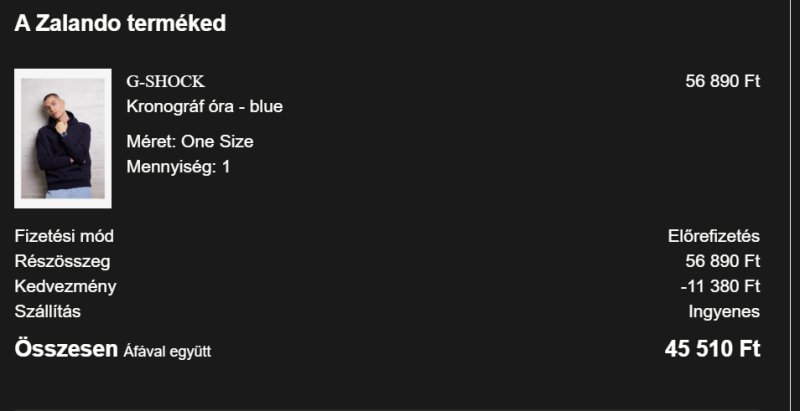
Task: Click the Összesen total label
Action: click(66, 349)
